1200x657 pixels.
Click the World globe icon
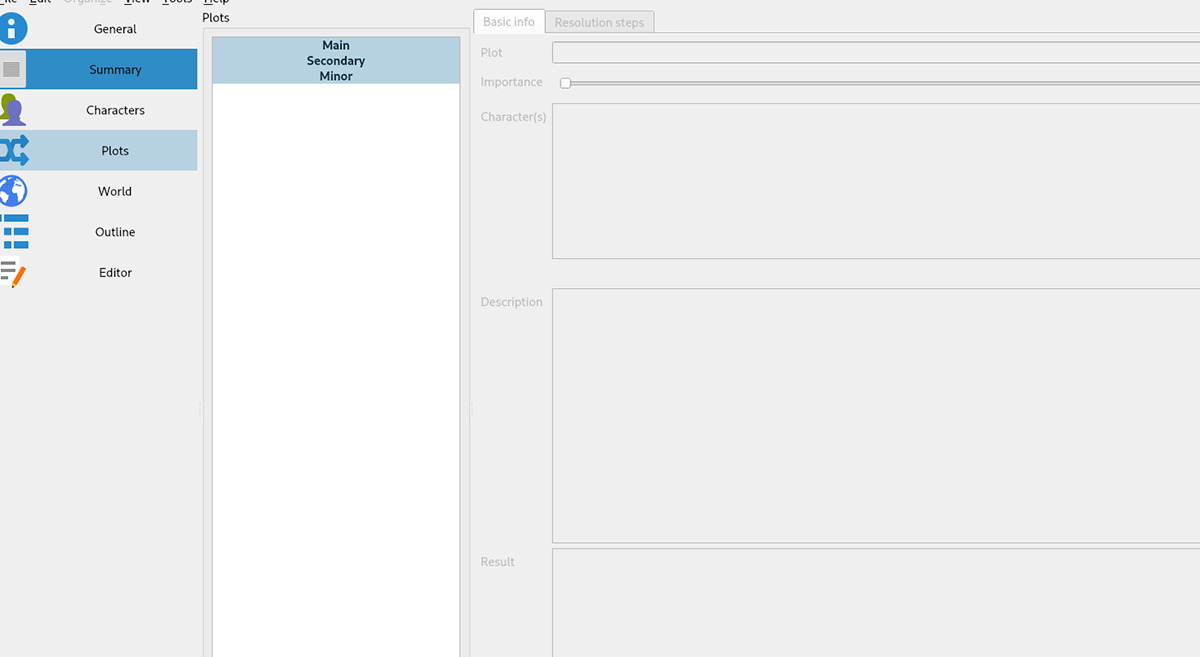(13, 191)
